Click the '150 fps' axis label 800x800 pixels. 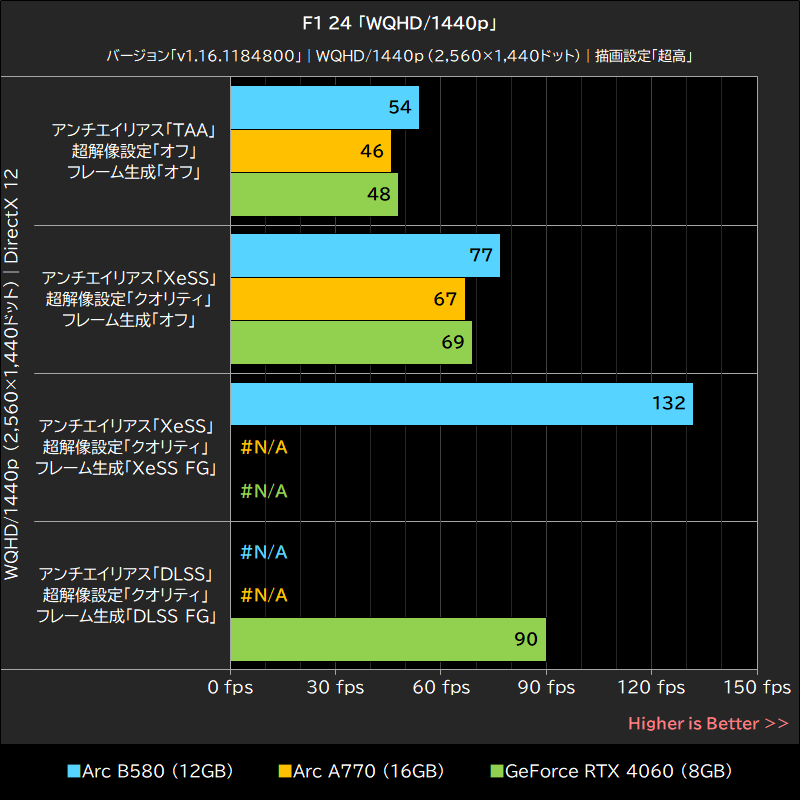click(x=757, y=687)
